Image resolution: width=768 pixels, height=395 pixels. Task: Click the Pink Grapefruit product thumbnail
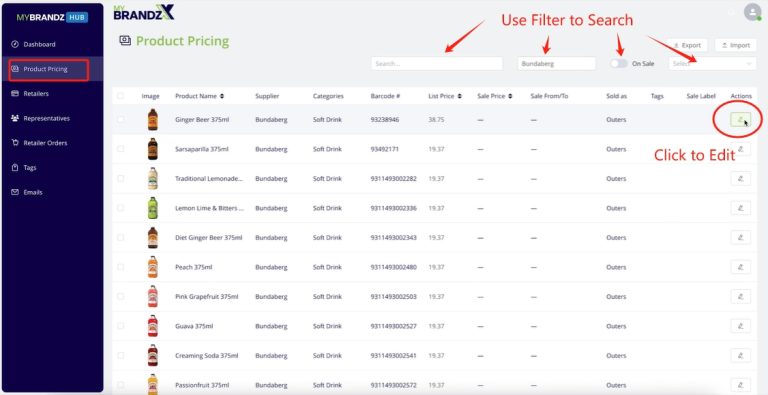click(x=153, y=296)
